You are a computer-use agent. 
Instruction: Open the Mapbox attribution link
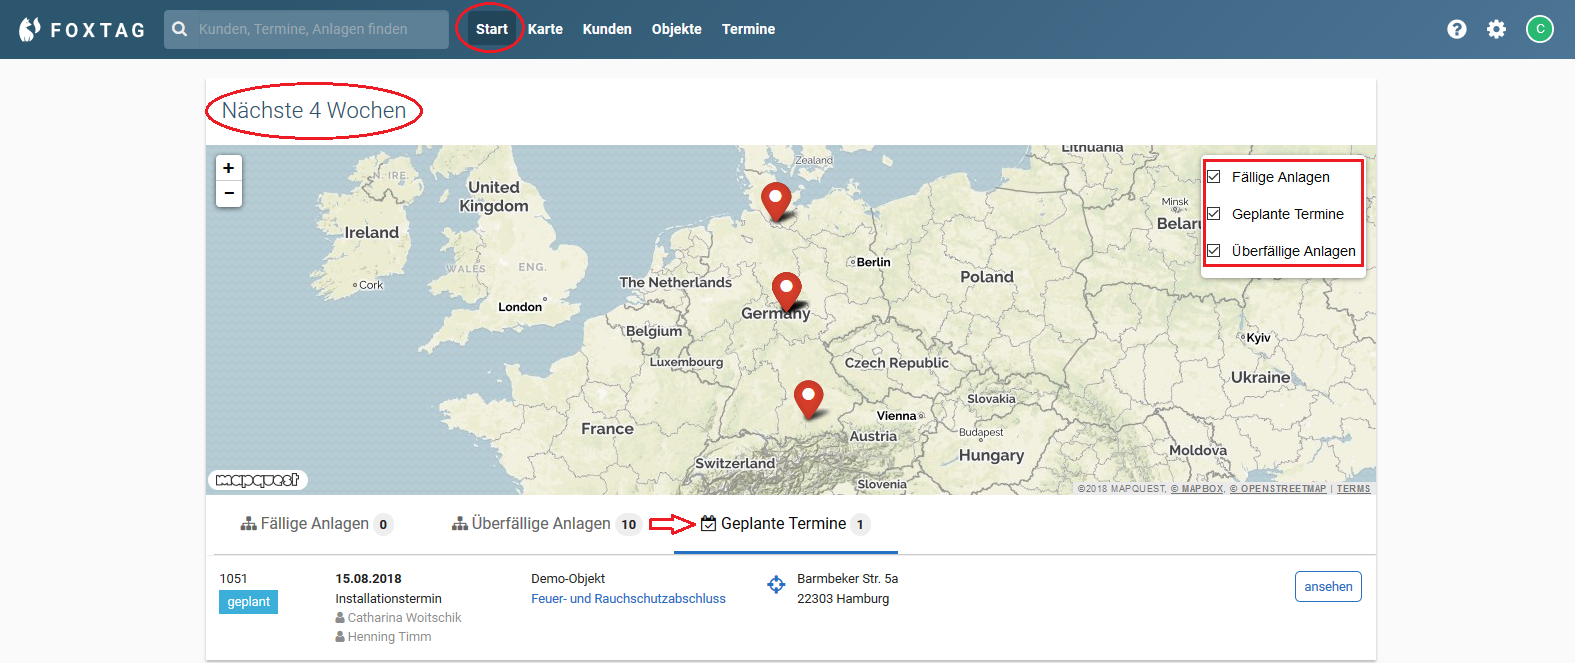(1197, 489)
